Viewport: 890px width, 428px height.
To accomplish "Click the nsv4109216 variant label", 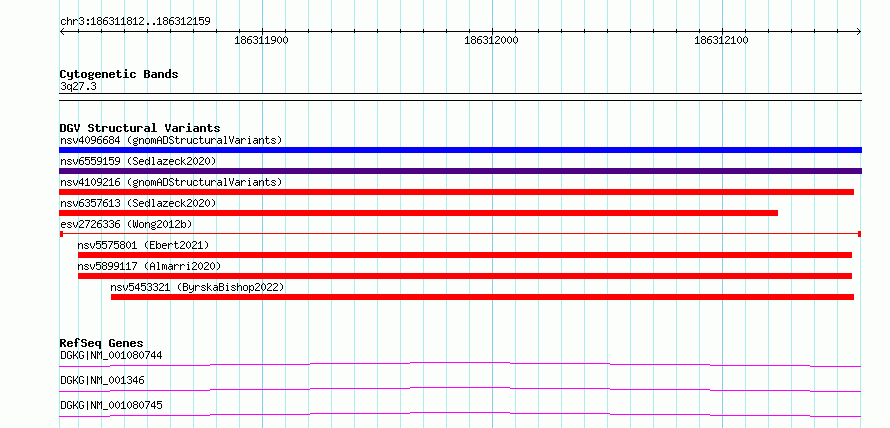I will [171, 182].
